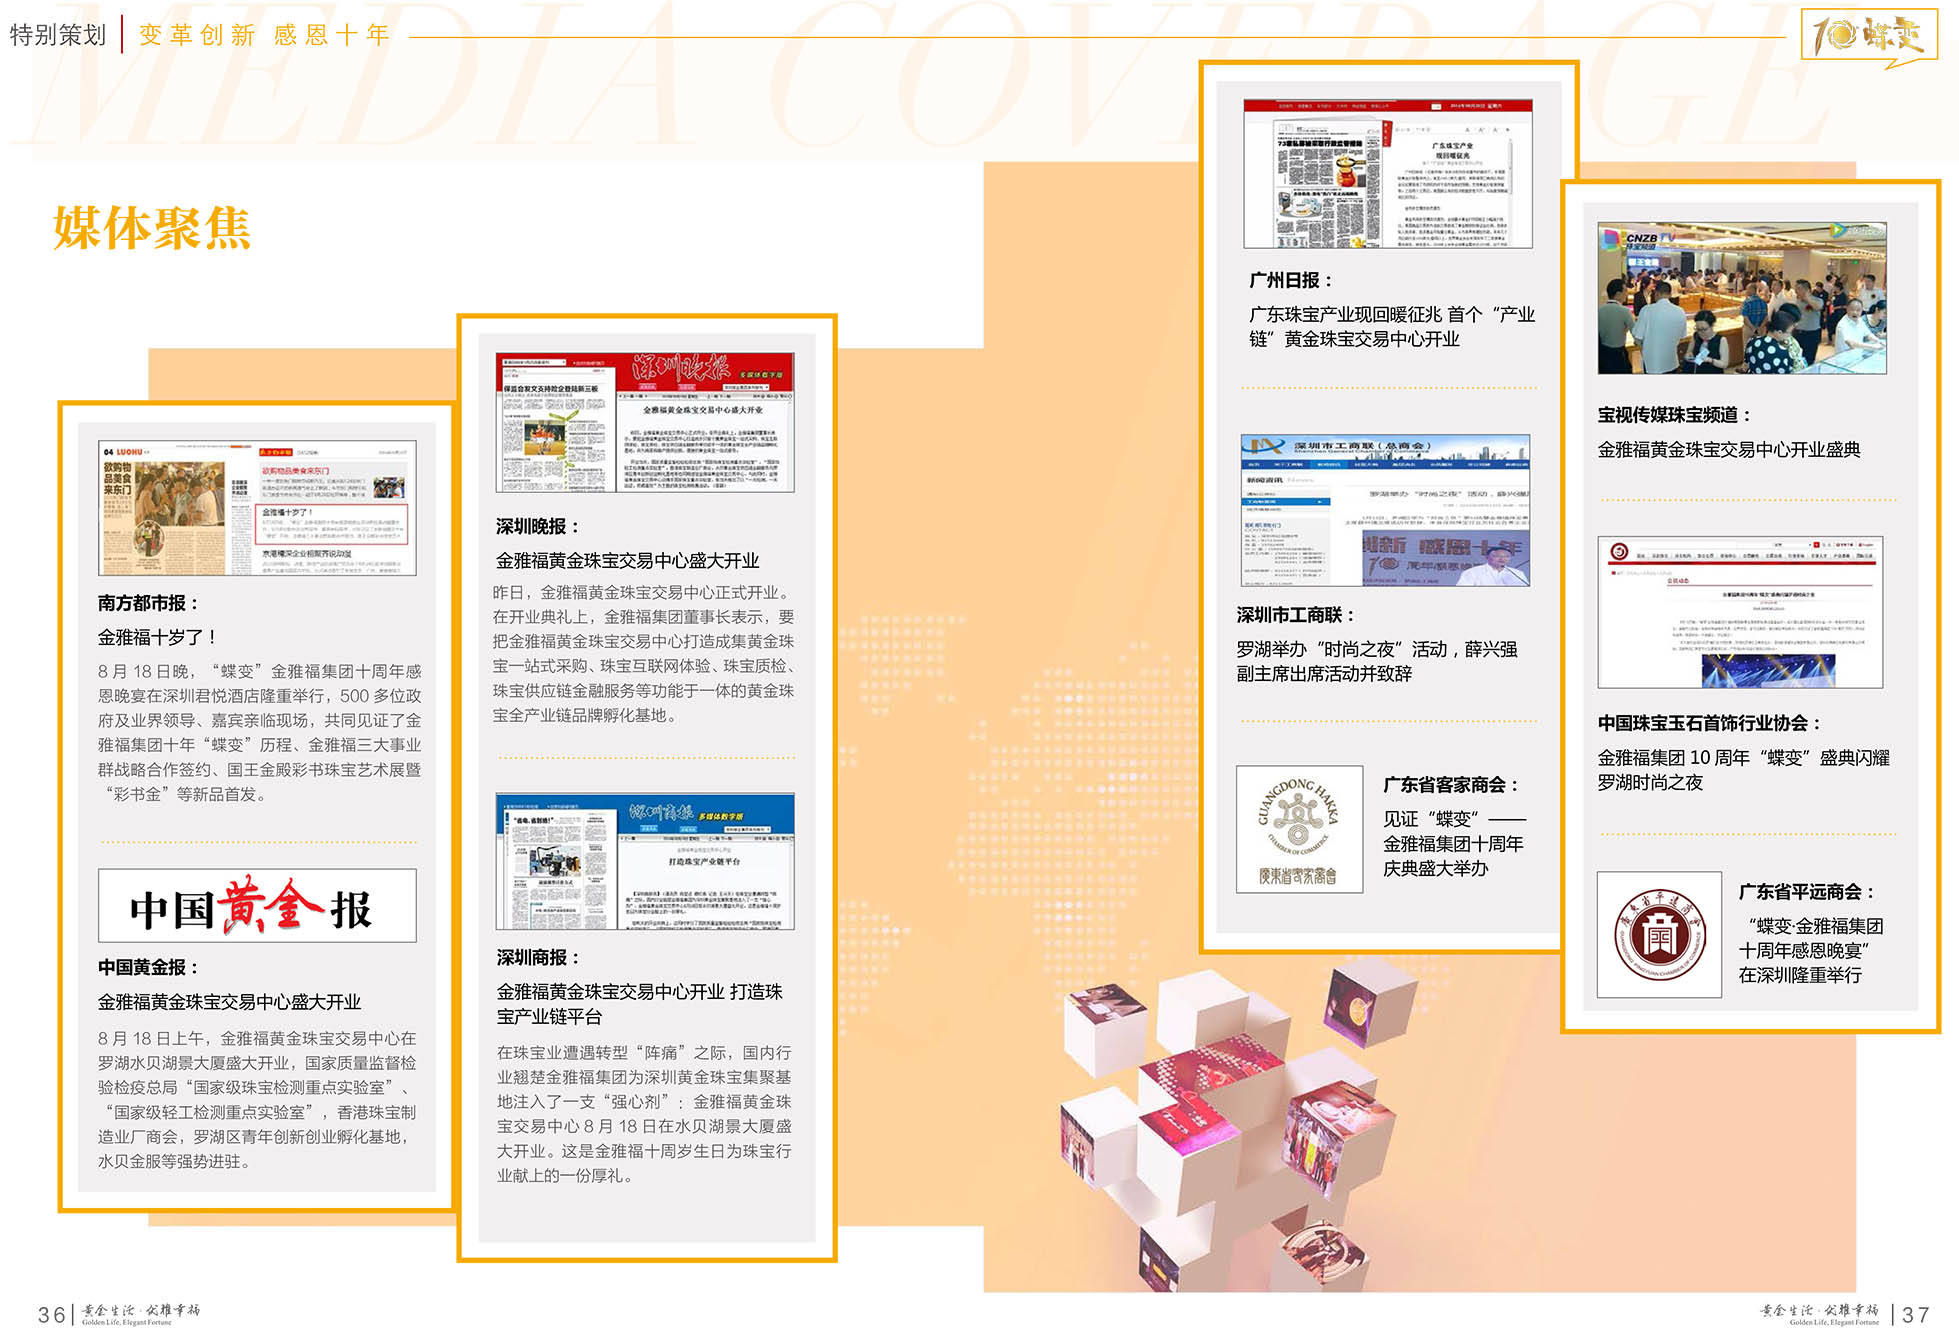Viewport: 1959px width, 1330px height.
Task: Click the 广东省客家商会： label
Action: 1452,784
